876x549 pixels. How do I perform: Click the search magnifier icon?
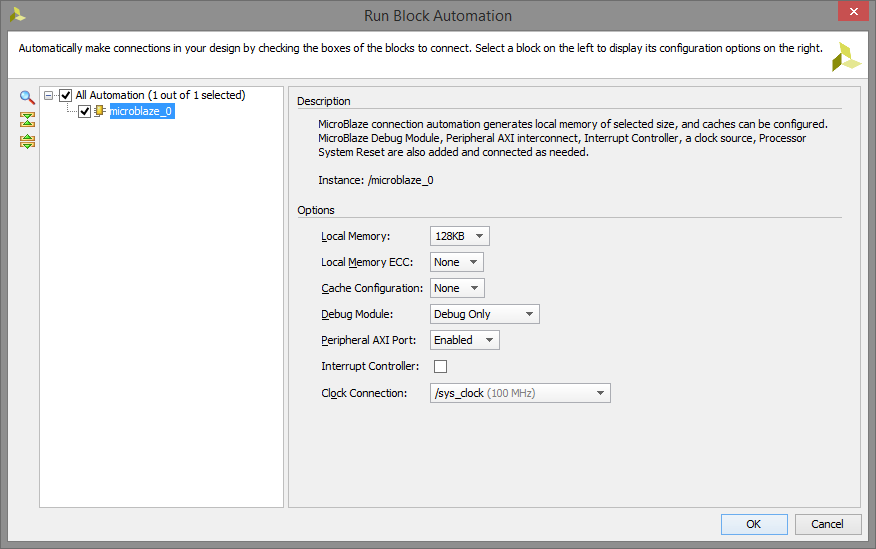27,97
